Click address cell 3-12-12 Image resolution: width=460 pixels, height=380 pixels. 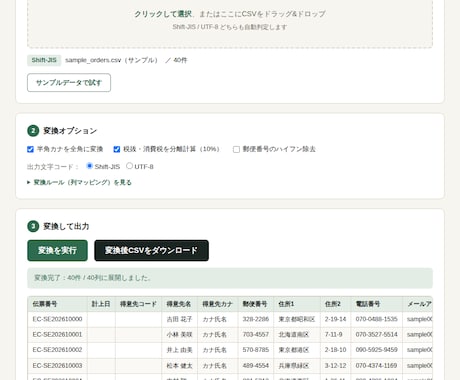(x=335, y=366)
